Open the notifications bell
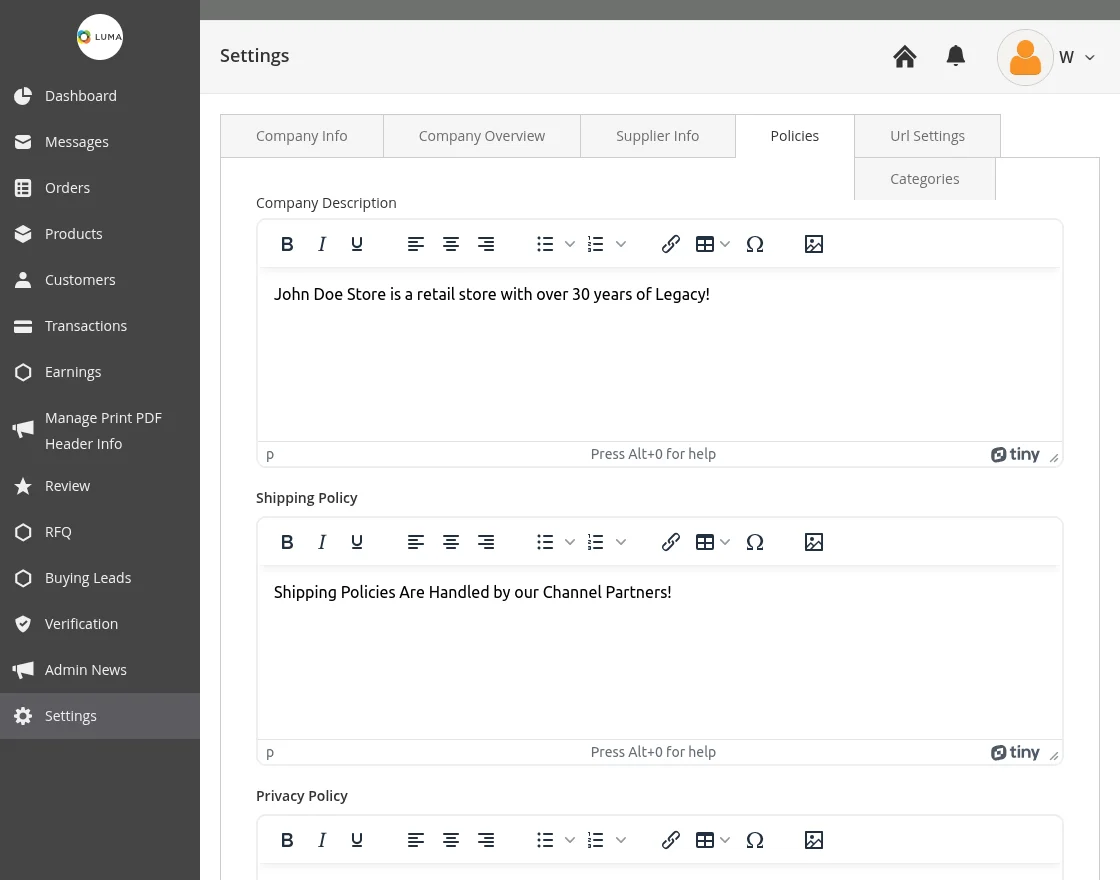This screenshot has width=1120, height=880. click(956, 56)
